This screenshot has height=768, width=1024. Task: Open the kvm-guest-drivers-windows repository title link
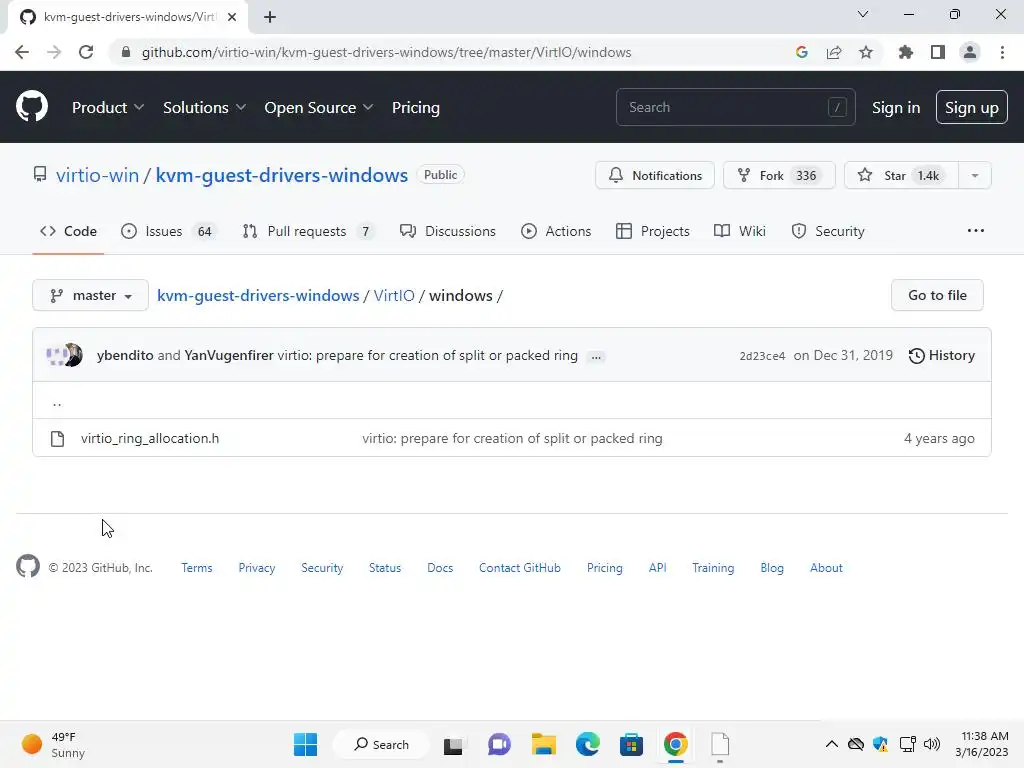click(281, 175)
